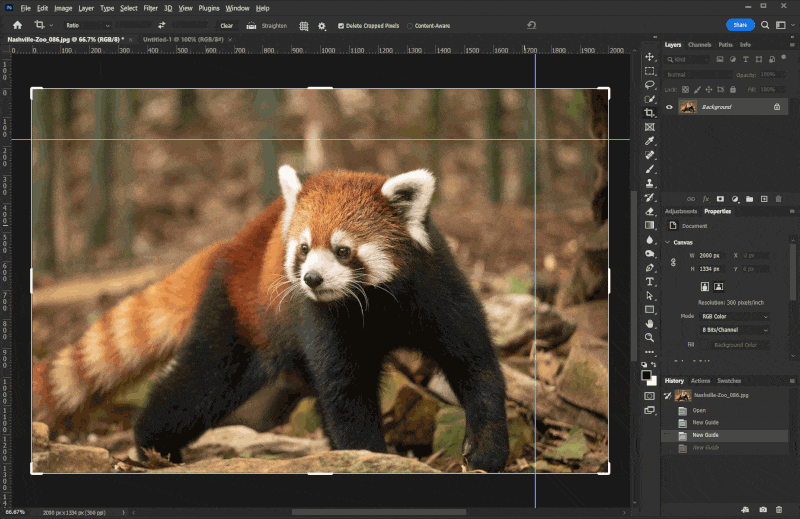800x519 pixels.
Task: Open the Image menu
Action: coord(63,8)
